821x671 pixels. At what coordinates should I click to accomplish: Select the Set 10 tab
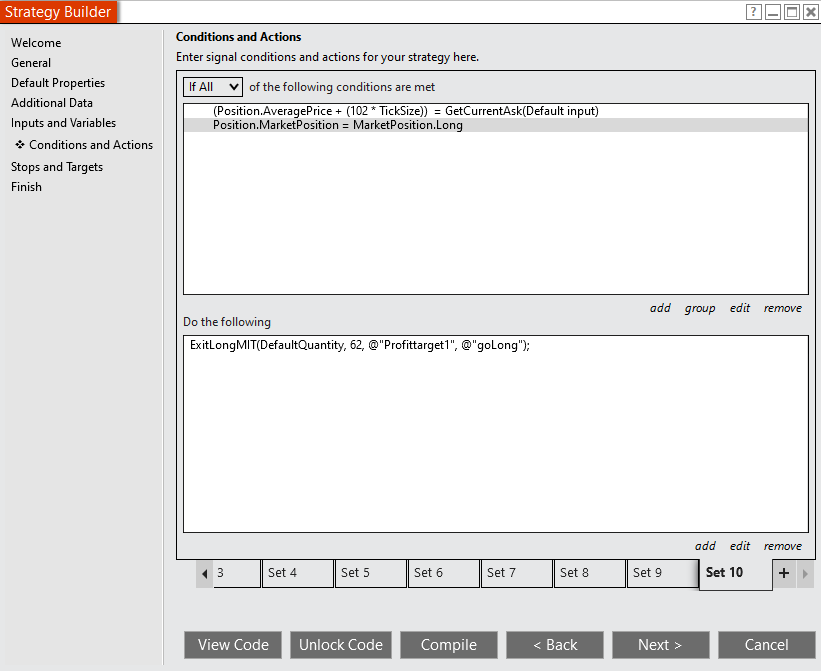pyautogui.click(x=736, y=574)
